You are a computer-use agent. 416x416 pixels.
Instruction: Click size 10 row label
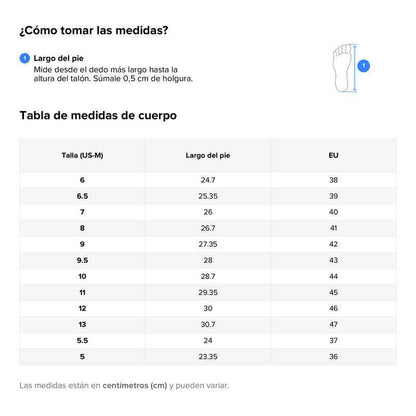click(82, 276)
